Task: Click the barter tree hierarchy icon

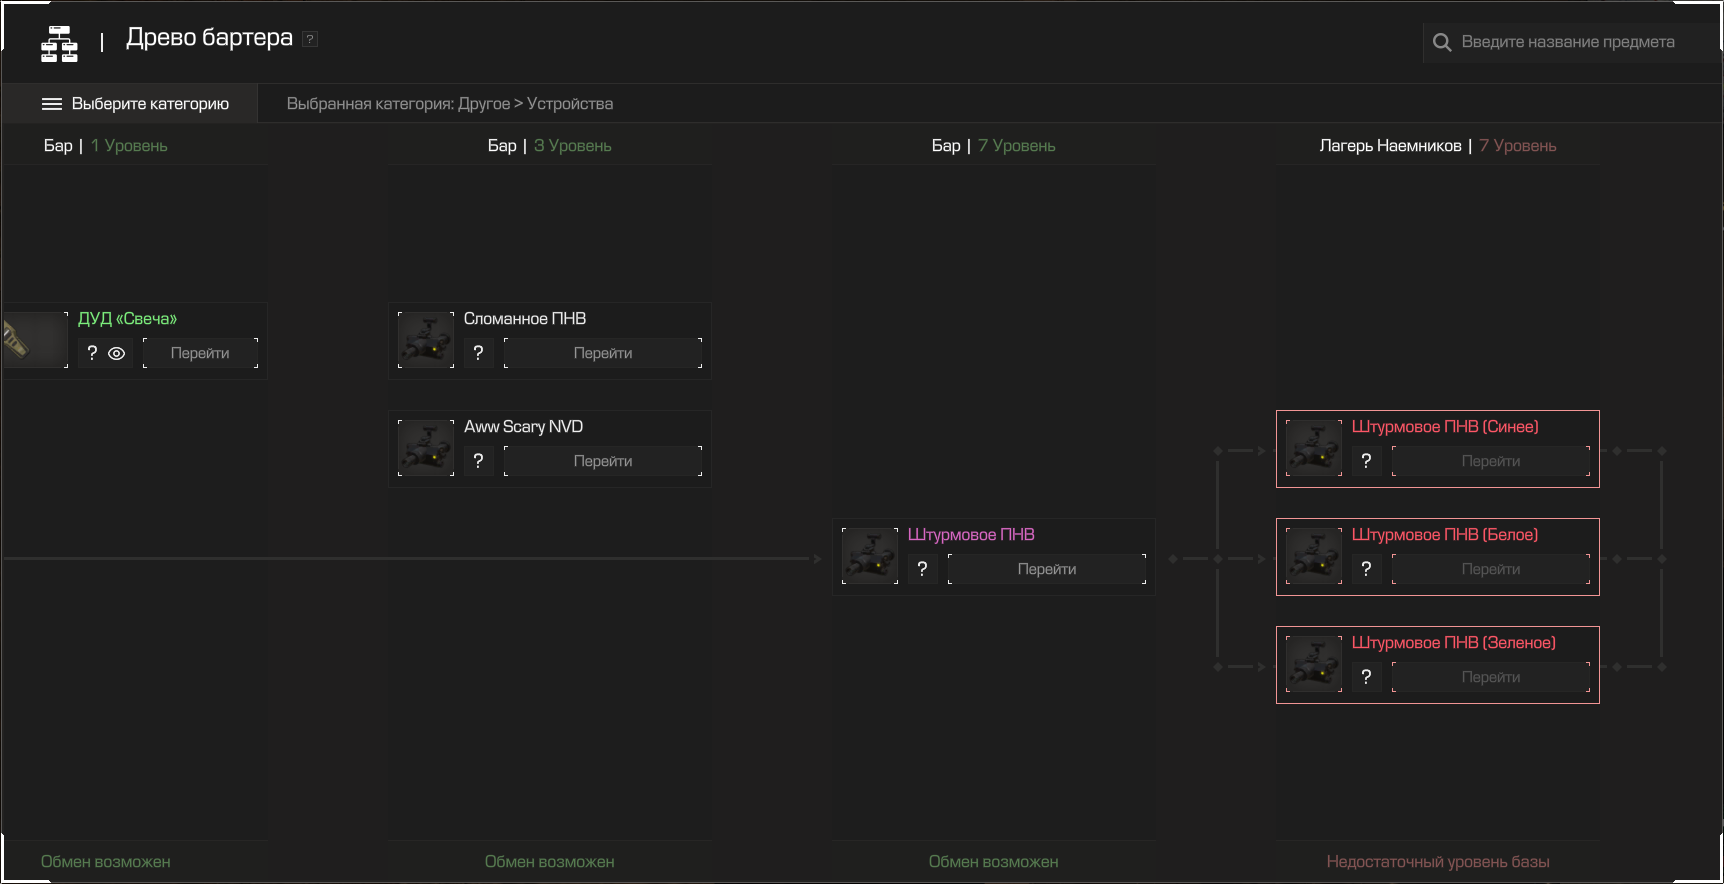Action: (59, 44)
